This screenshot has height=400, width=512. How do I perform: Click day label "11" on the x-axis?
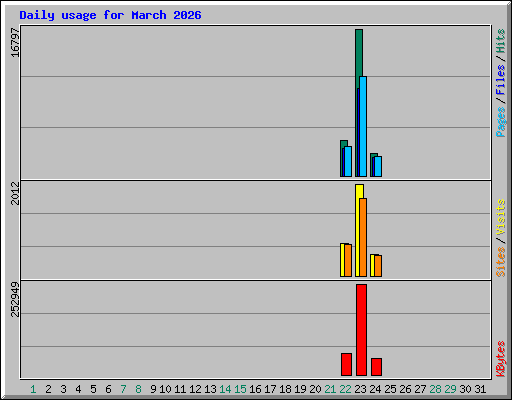click(180, 389)
